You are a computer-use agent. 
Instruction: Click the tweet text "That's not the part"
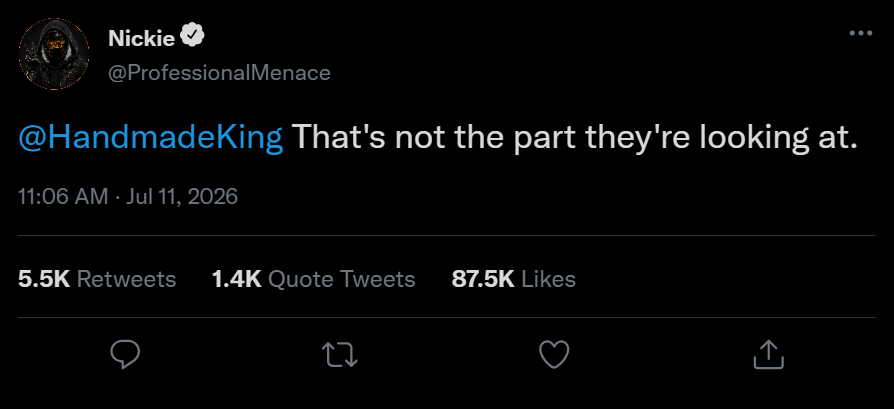tap(434, 138)
